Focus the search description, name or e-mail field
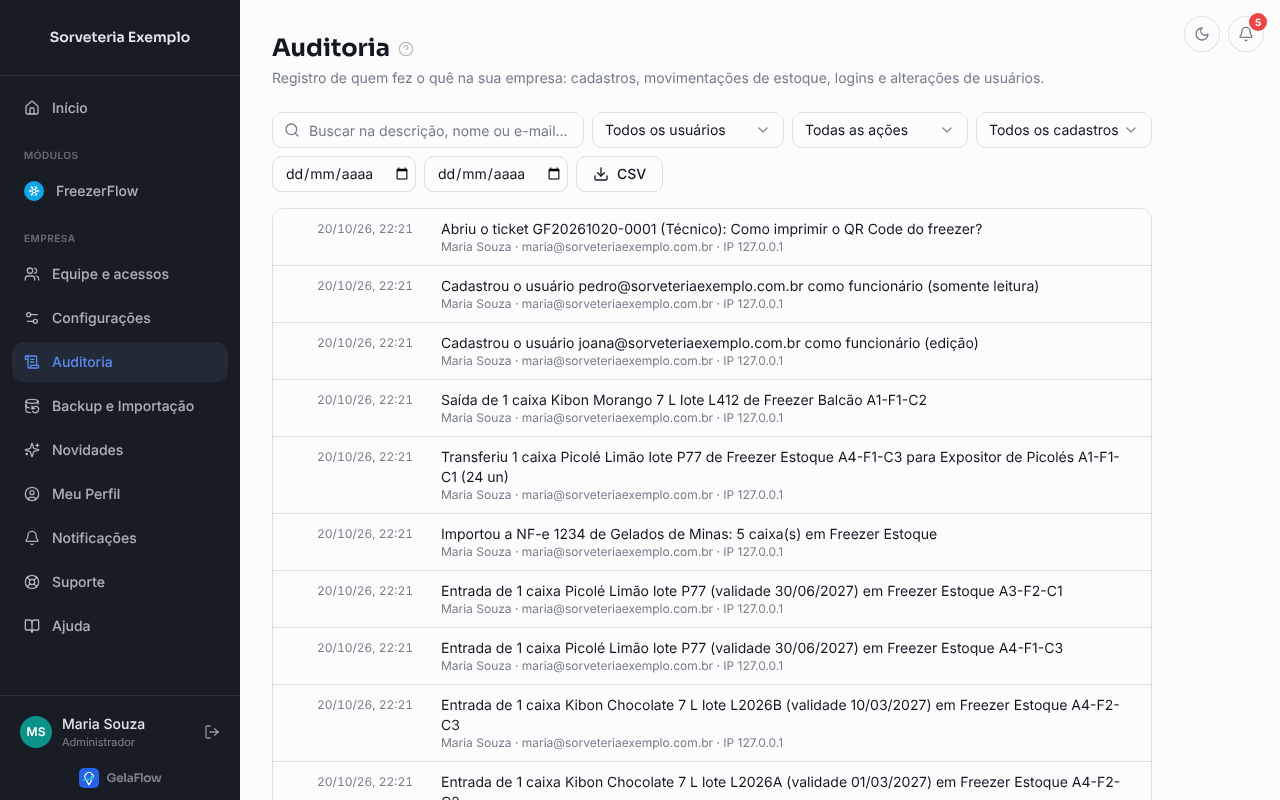This screenshot has width=1280, height=800. click(x=428, y=130)
